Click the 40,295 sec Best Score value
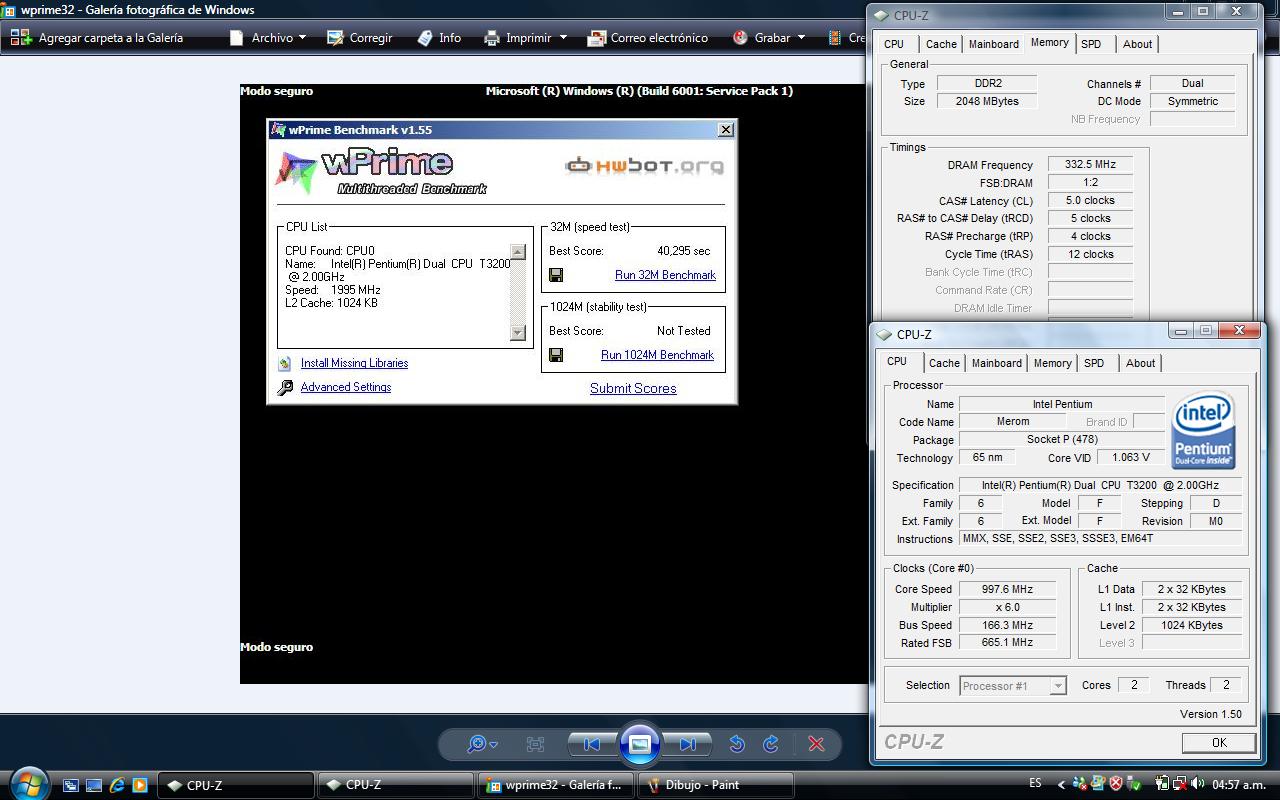Screen dimensions: 1280x800 (x=684, y=251)
